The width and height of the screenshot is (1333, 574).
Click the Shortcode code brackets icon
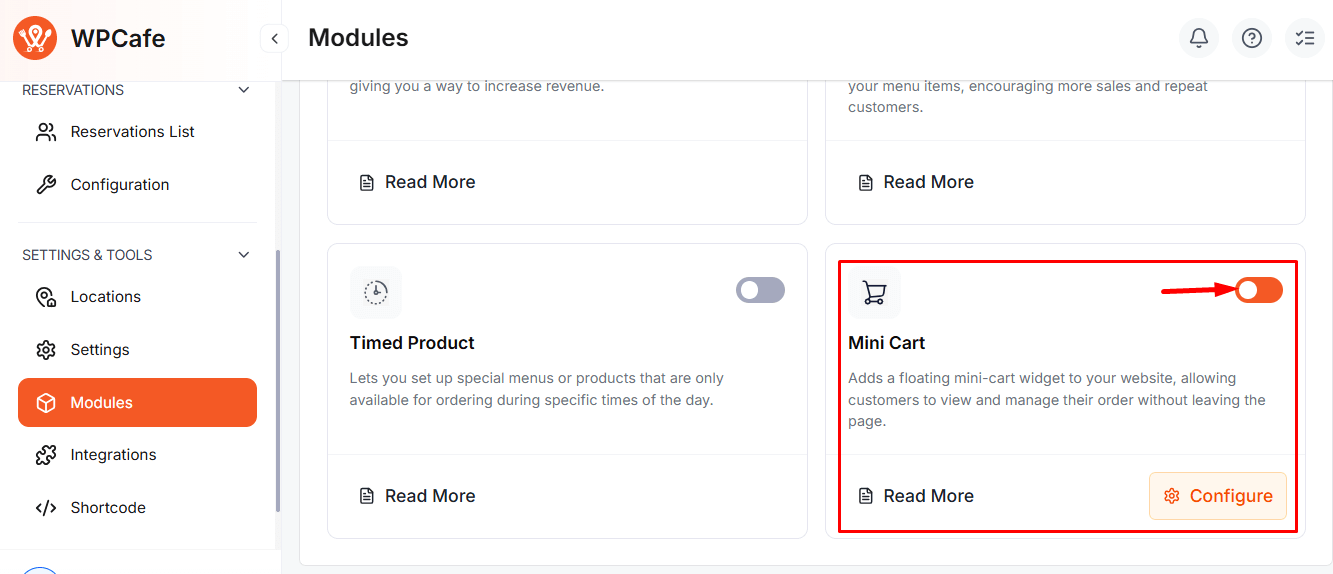46,508
